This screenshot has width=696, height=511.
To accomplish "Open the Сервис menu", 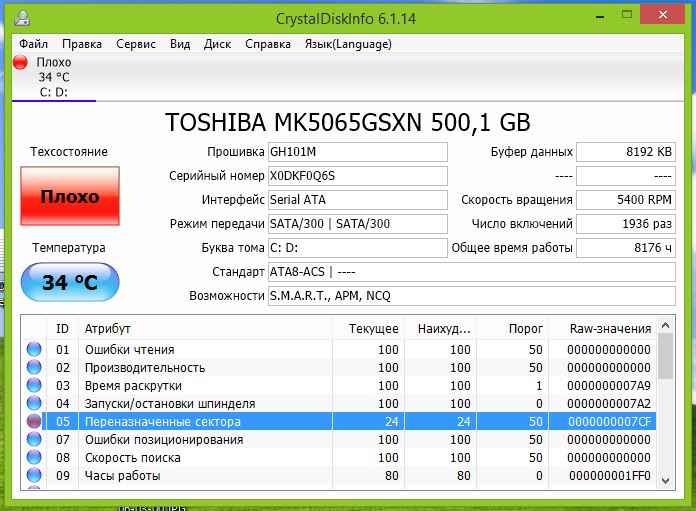I will pos(135,44).
